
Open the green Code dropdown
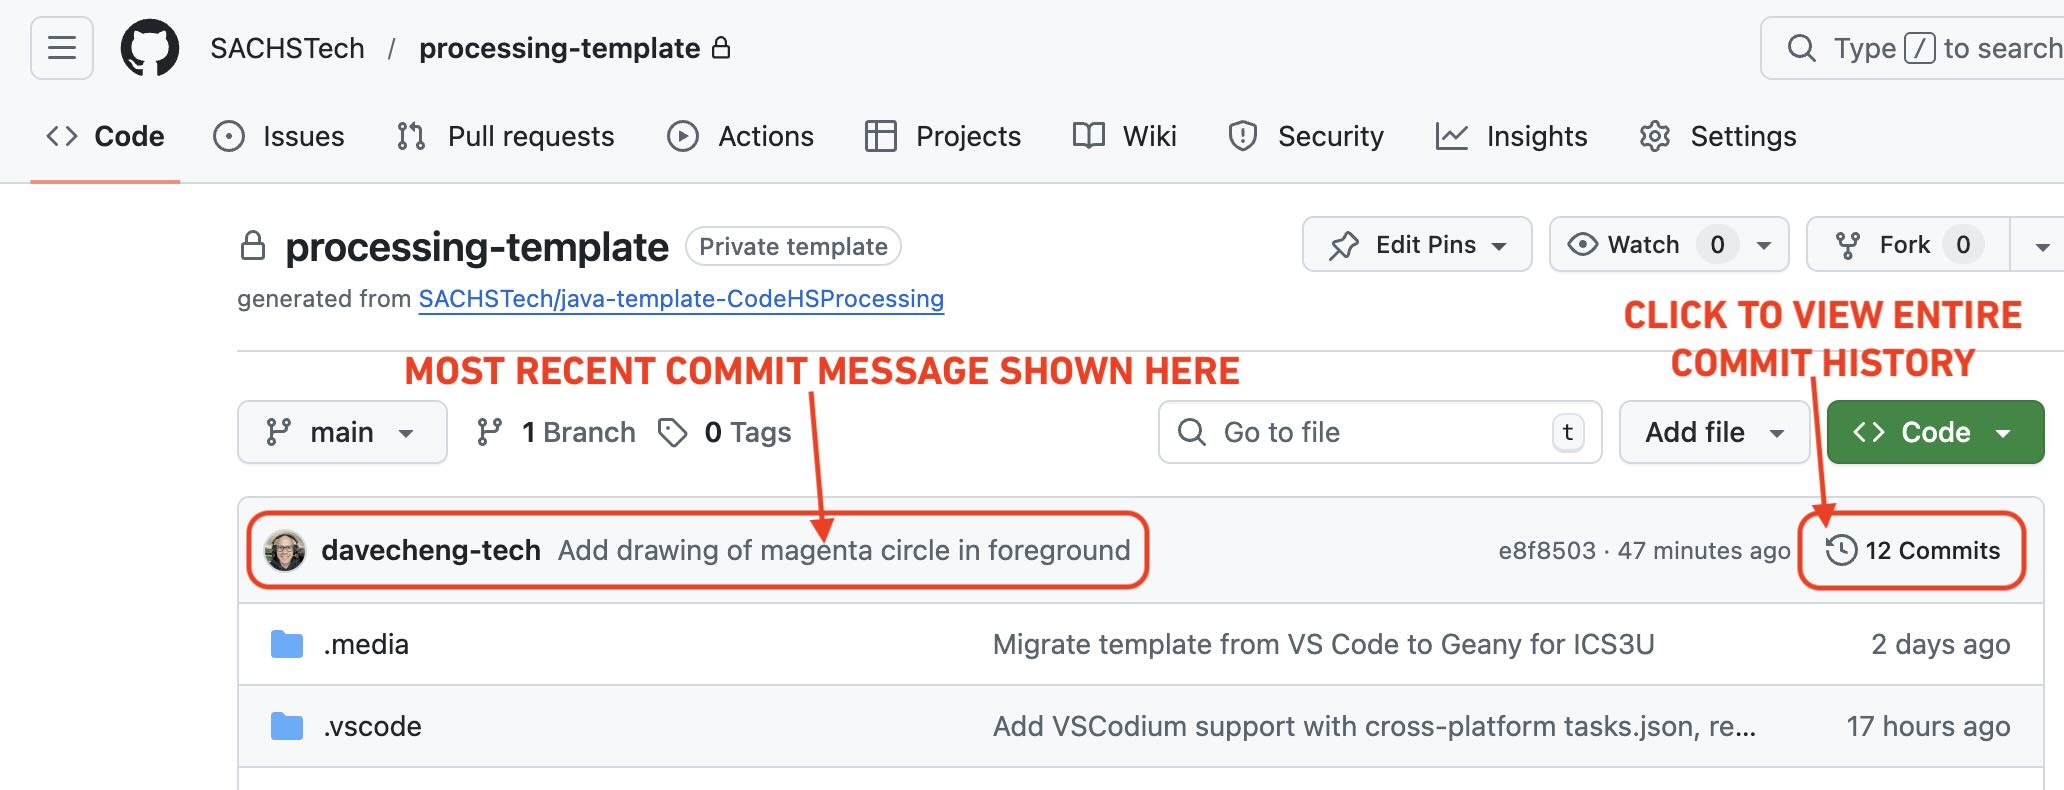1933,432
